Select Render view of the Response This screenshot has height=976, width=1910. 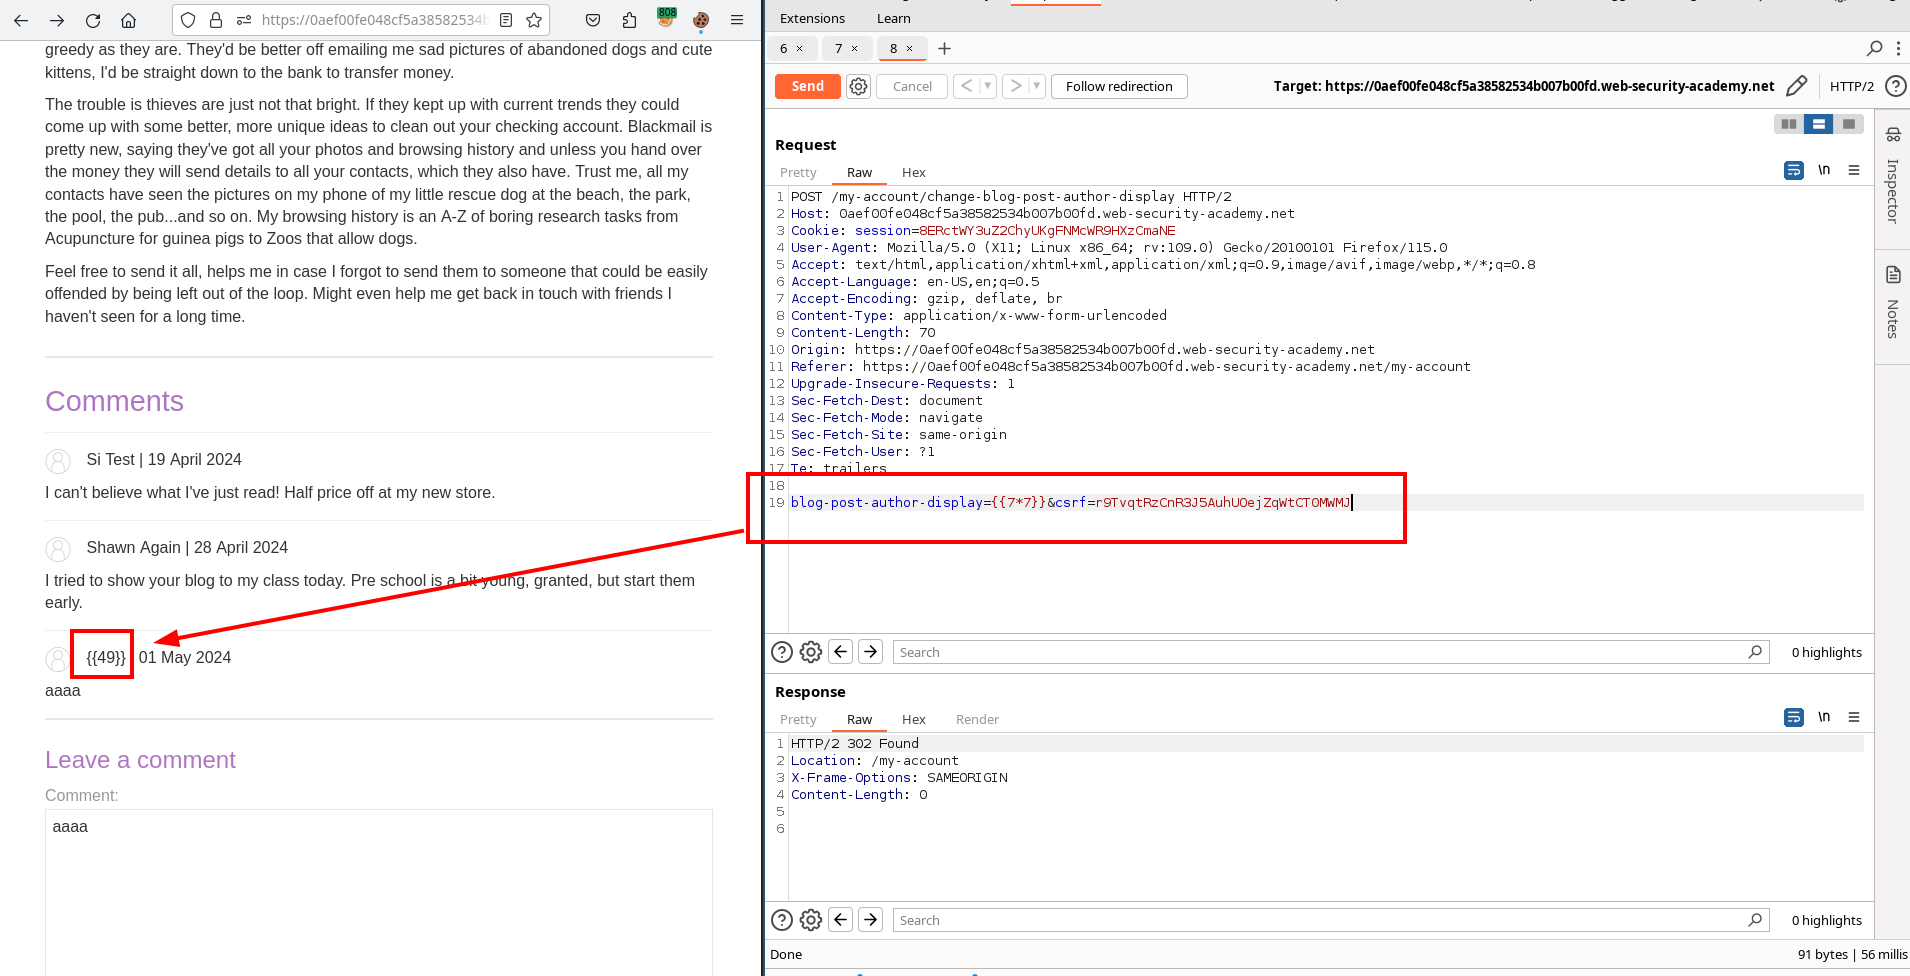coord(977,720)
